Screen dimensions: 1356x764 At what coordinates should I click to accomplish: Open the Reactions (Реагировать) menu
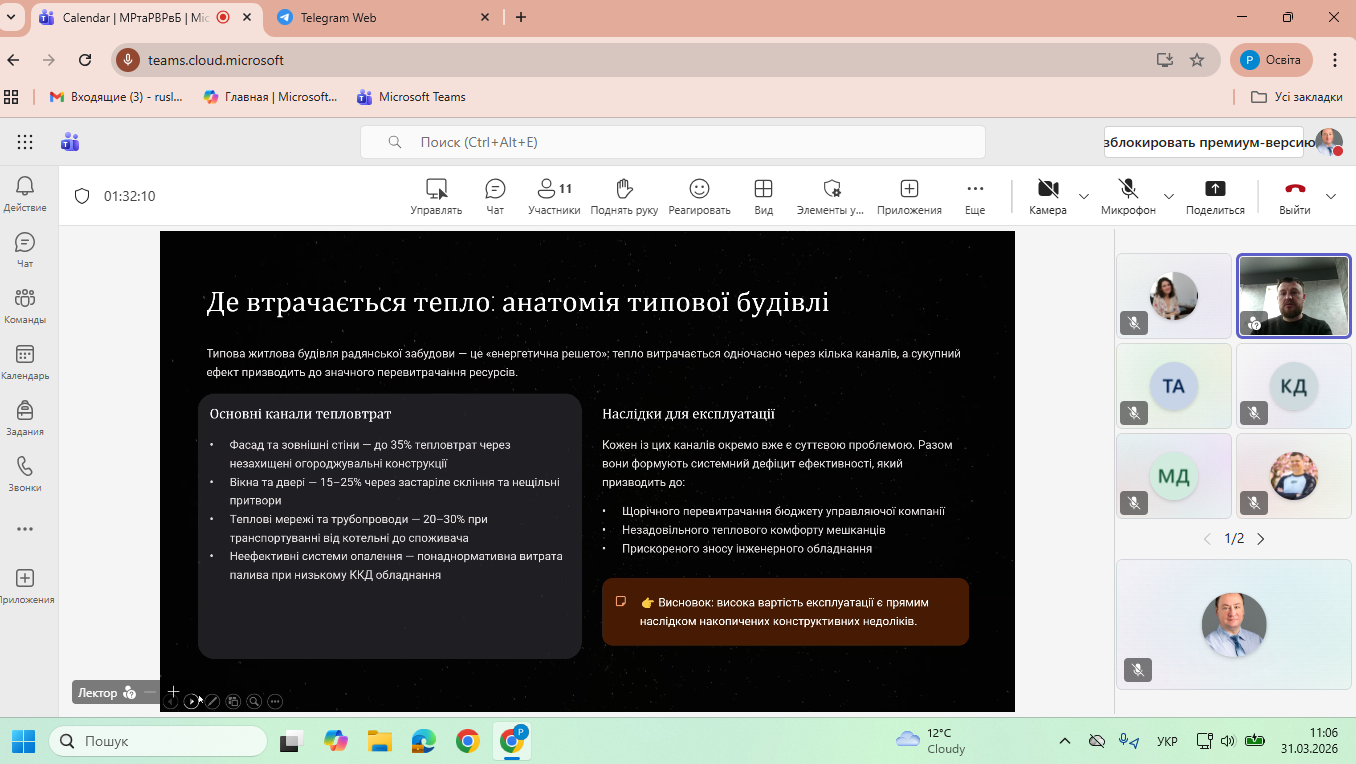(x=699, y=196)
